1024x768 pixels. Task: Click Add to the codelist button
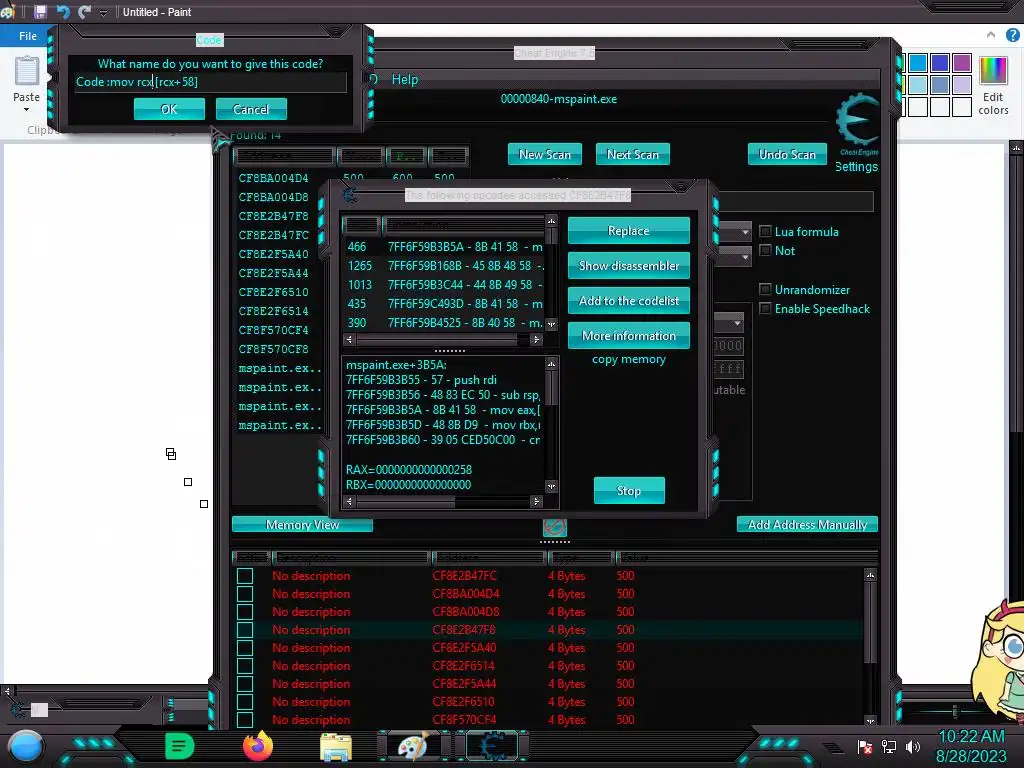(x=629, y=300)
